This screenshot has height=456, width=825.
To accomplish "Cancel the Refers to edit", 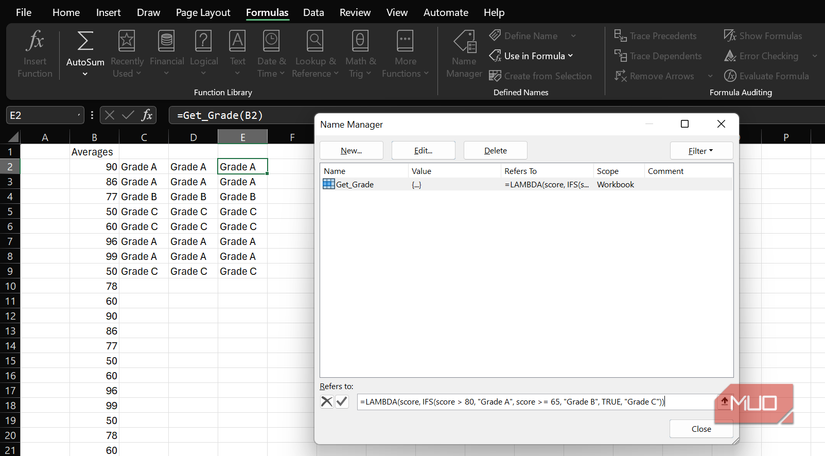I will (327, 401).
